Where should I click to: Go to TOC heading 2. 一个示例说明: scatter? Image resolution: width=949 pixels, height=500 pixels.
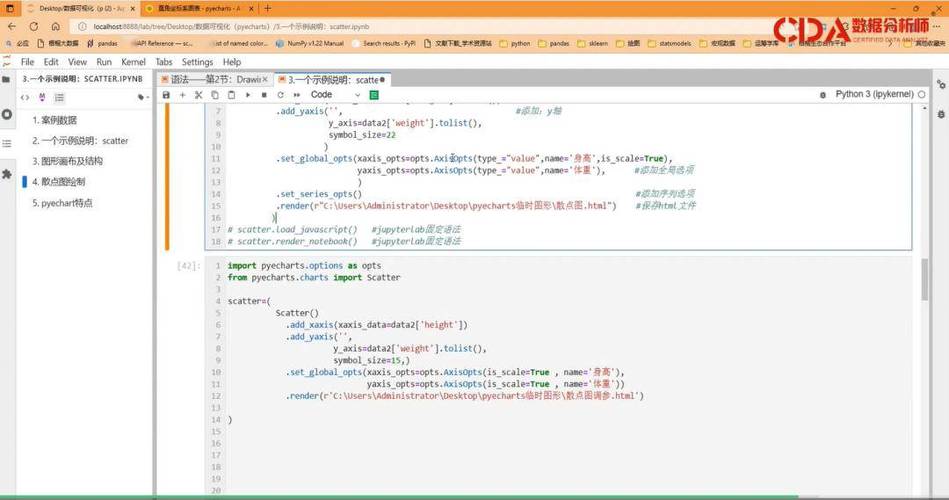[x=80, y=140]
